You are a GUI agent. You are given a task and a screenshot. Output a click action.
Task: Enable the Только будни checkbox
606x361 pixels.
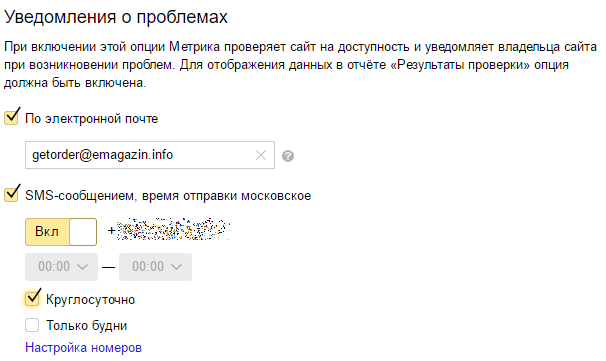[32, 325]
